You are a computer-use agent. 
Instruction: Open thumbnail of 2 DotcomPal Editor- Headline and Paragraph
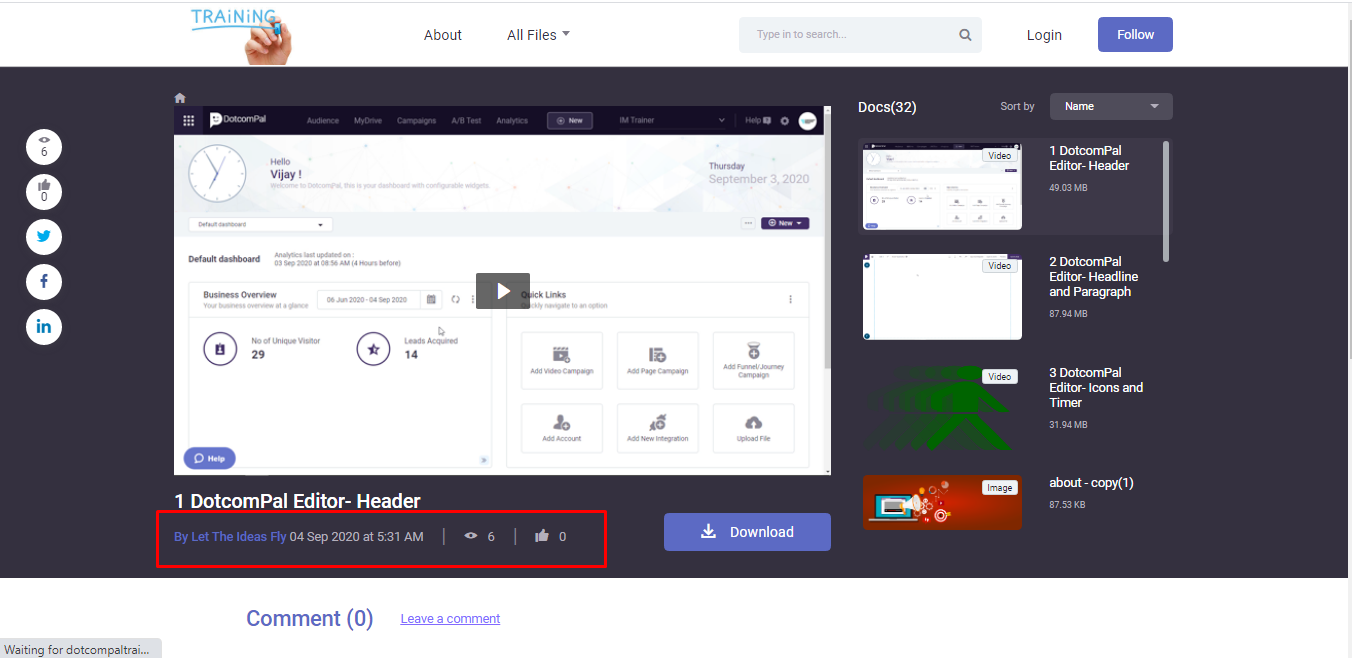(942, 297)
